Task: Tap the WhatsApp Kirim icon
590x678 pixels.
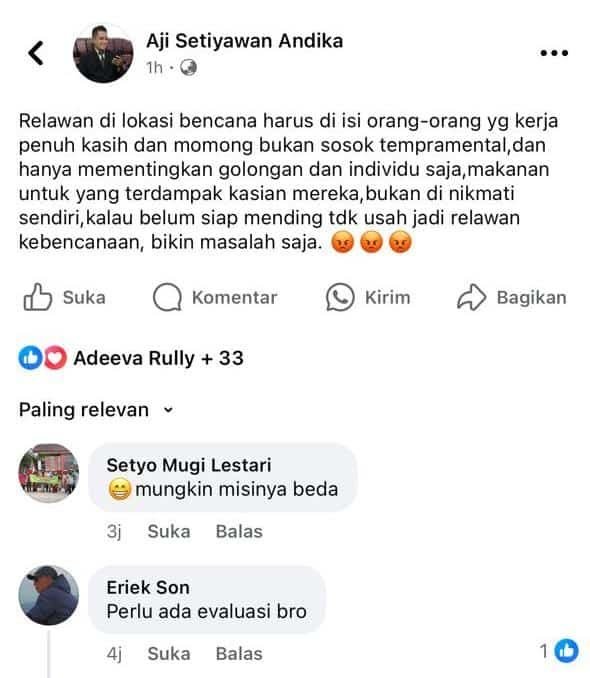Action: click(x=340, y=297)
